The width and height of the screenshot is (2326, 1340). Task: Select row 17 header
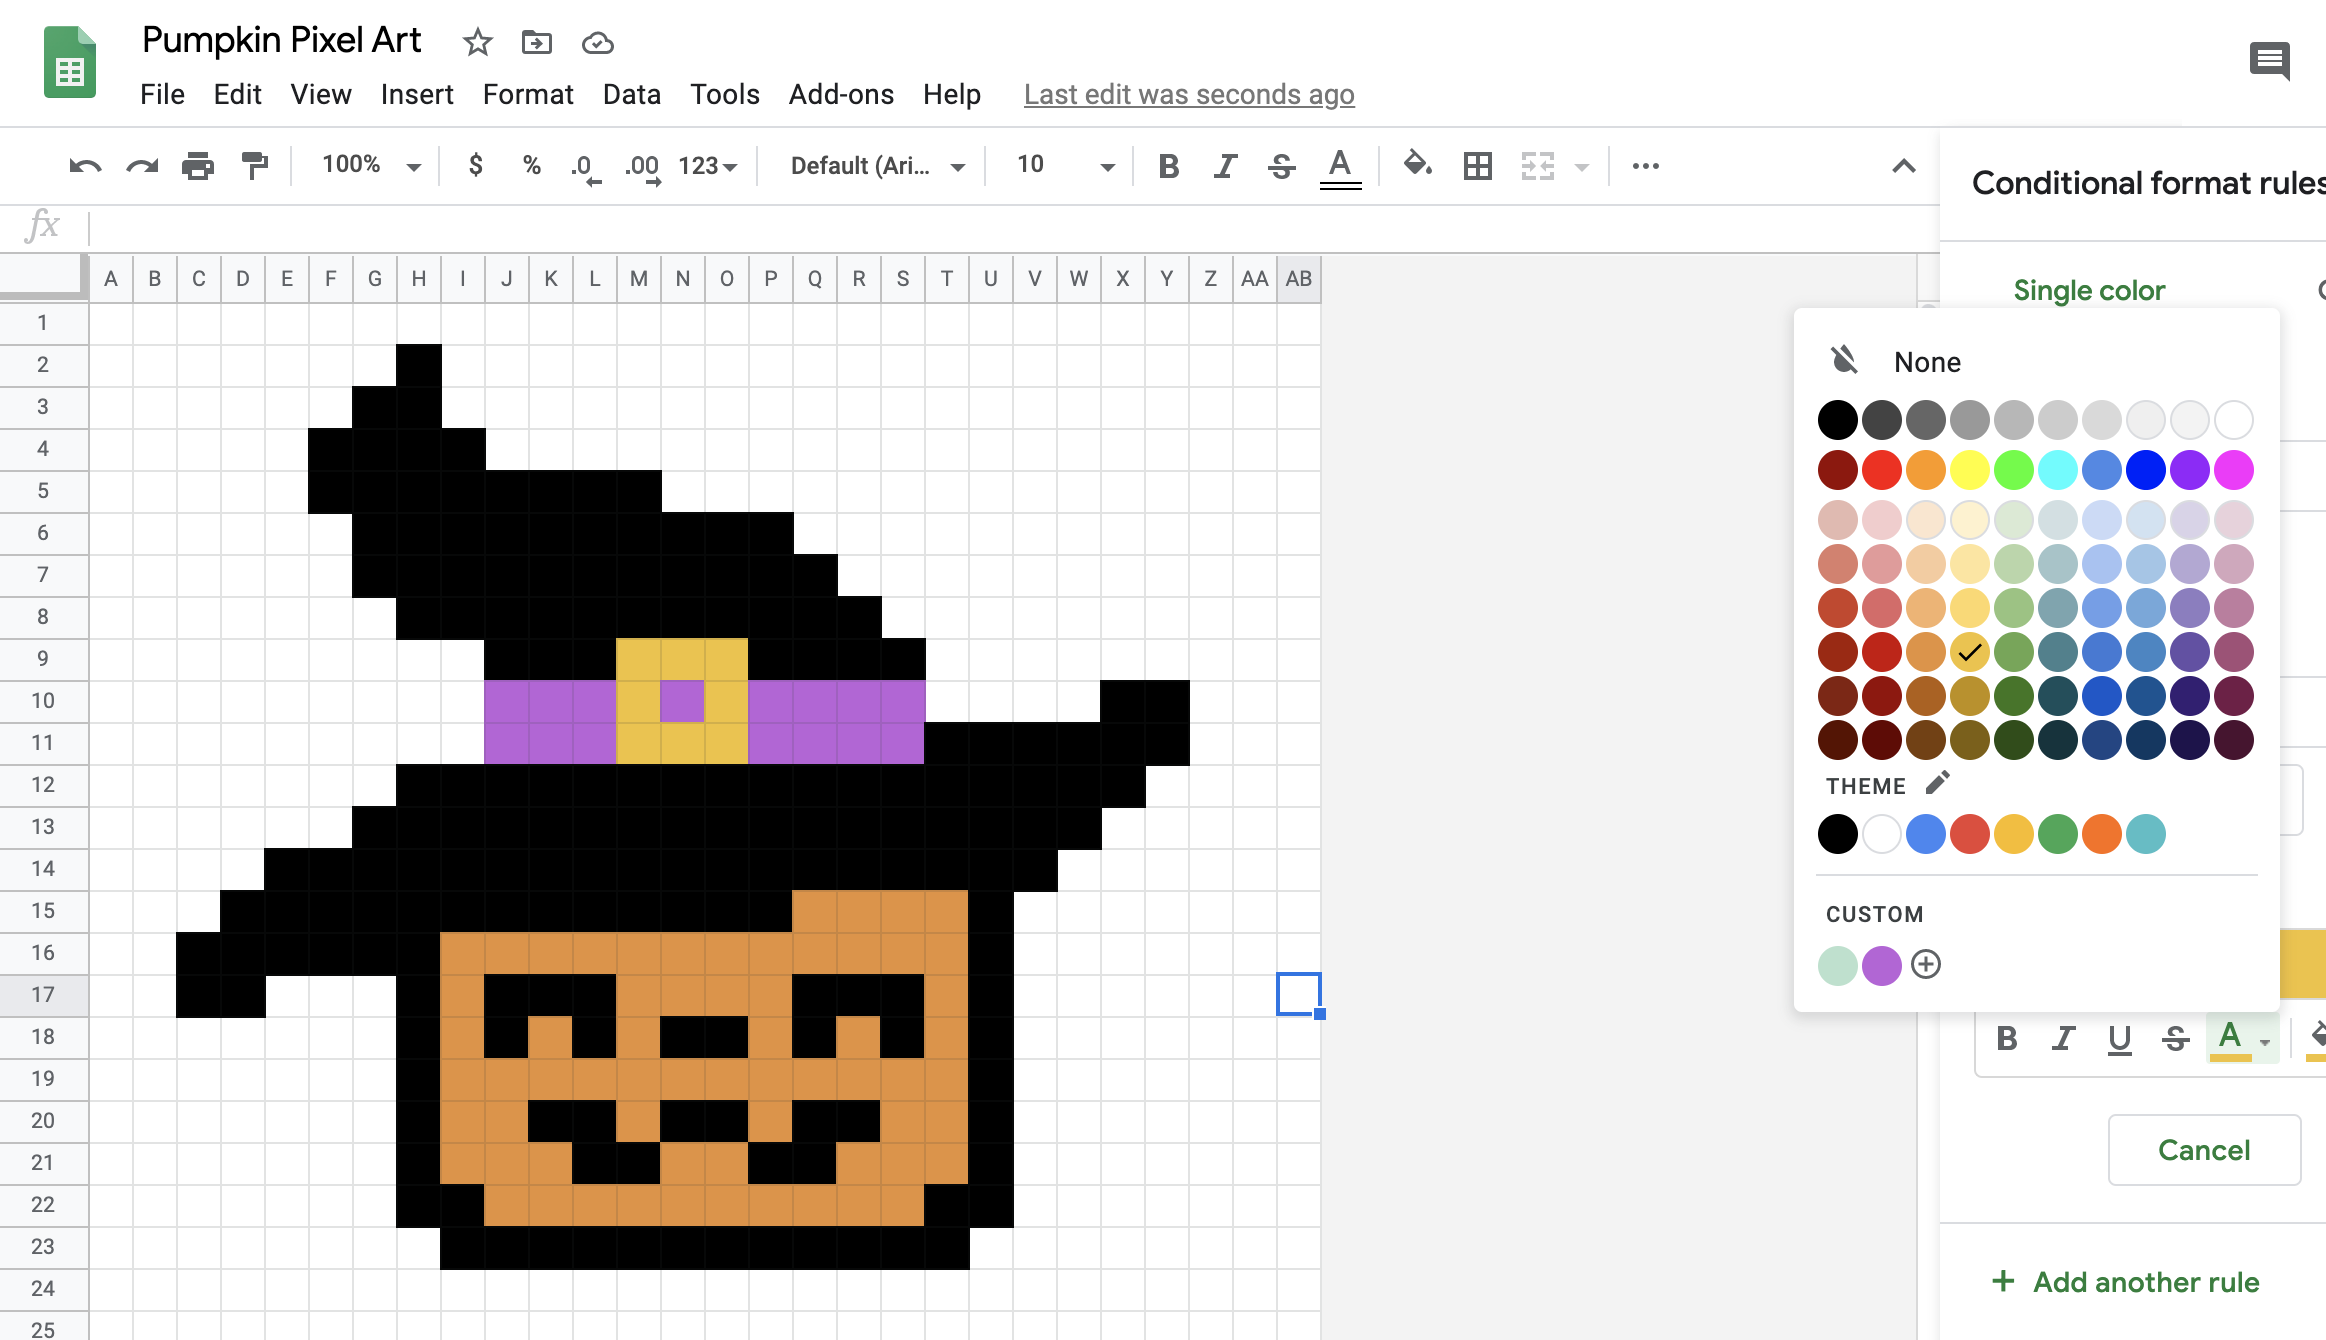tap(43, 995)
